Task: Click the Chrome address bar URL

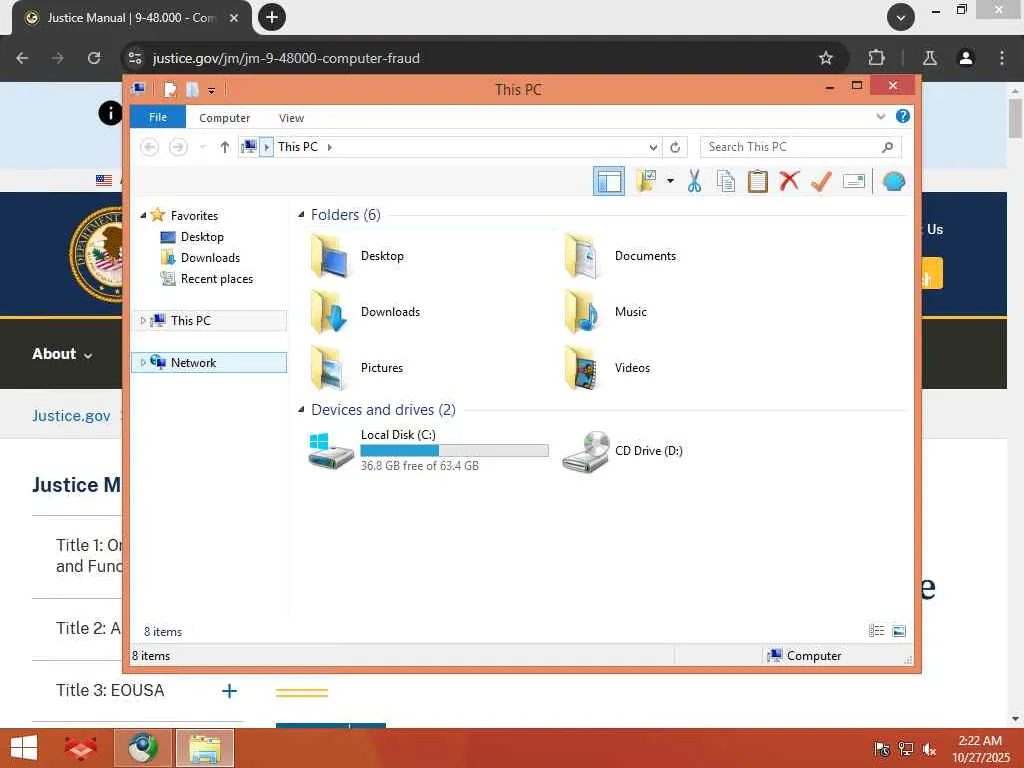Action: click(286, 58)
